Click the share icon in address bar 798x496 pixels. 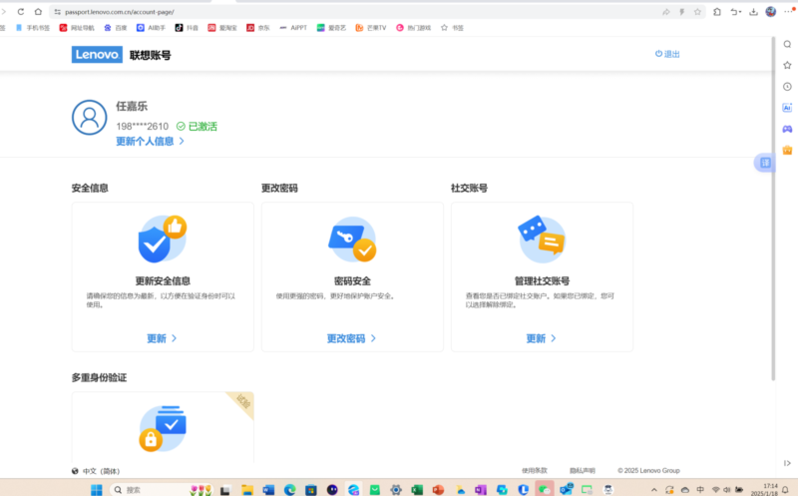[x=666, y=12]
